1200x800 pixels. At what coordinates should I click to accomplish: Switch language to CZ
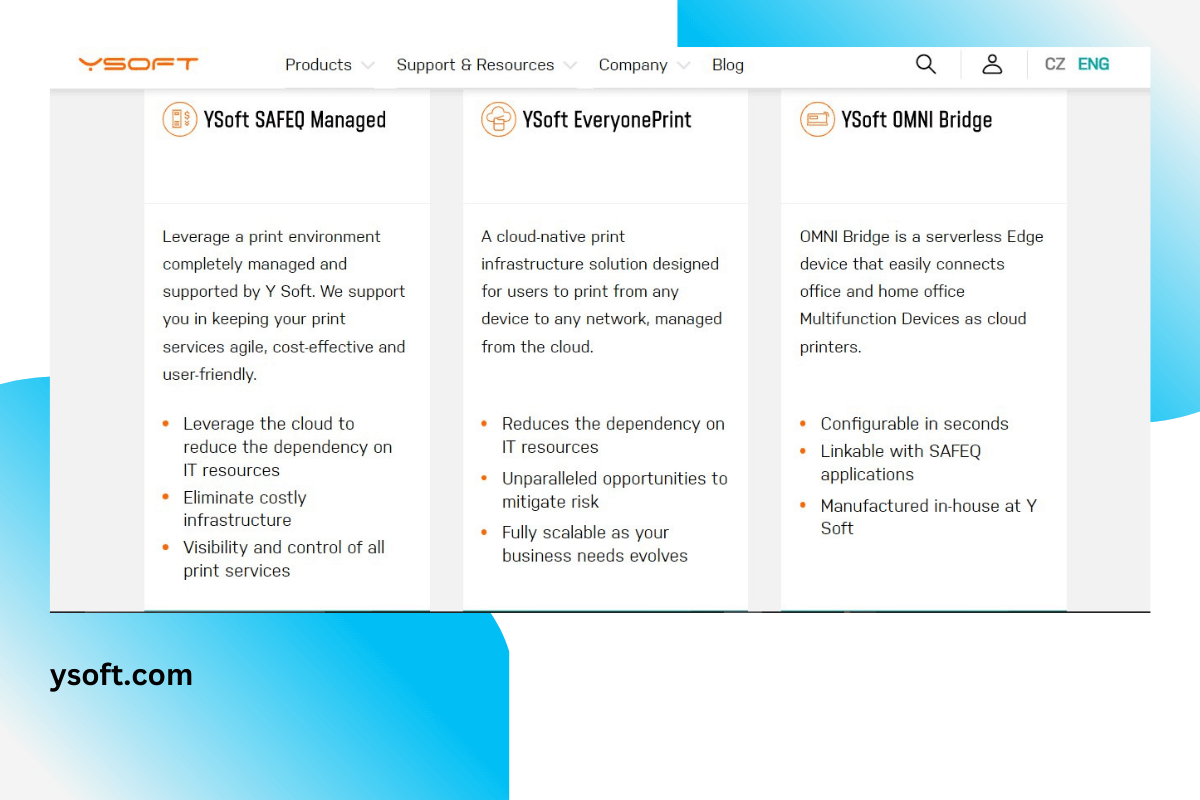click(1055, 64)
